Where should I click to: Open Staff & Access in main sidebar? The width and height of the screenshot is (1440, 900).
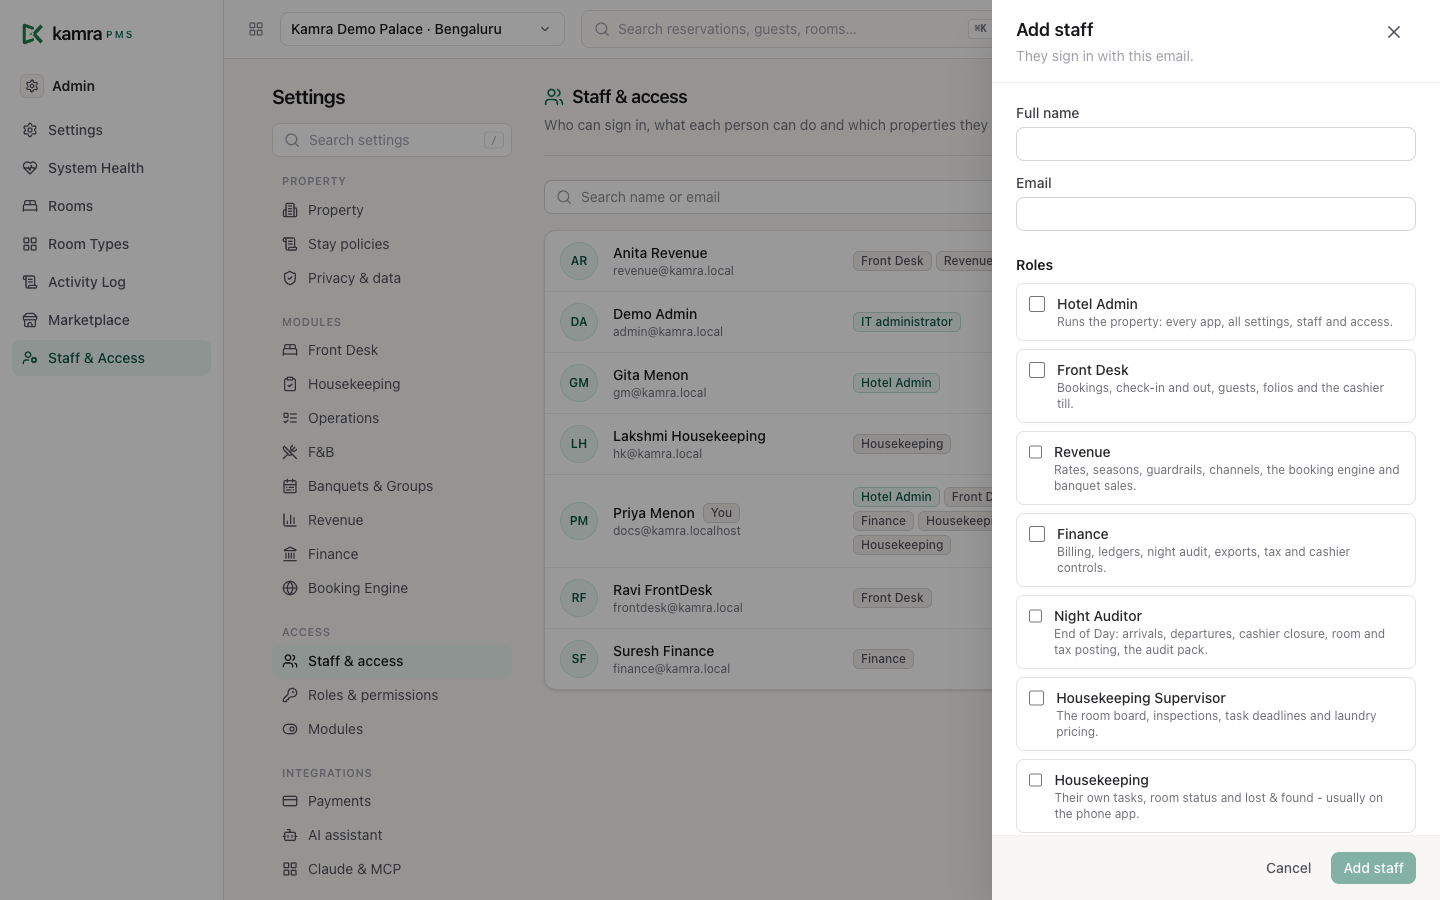click(111, 358)
